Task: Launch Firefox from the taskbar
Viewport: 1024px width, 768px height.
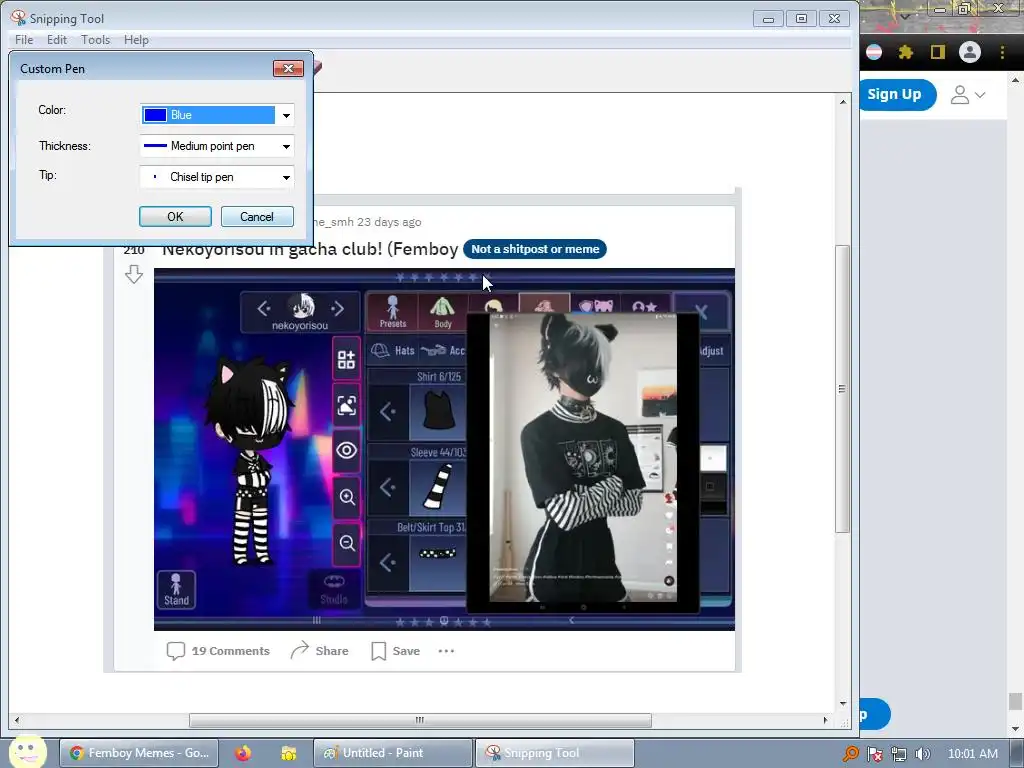Action: pos(243,753)
